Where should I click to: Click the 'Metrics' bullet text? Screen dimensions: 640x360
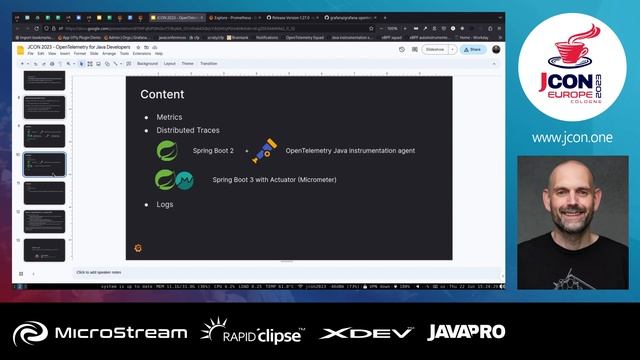pyautogui.click(x=169, y=117)
